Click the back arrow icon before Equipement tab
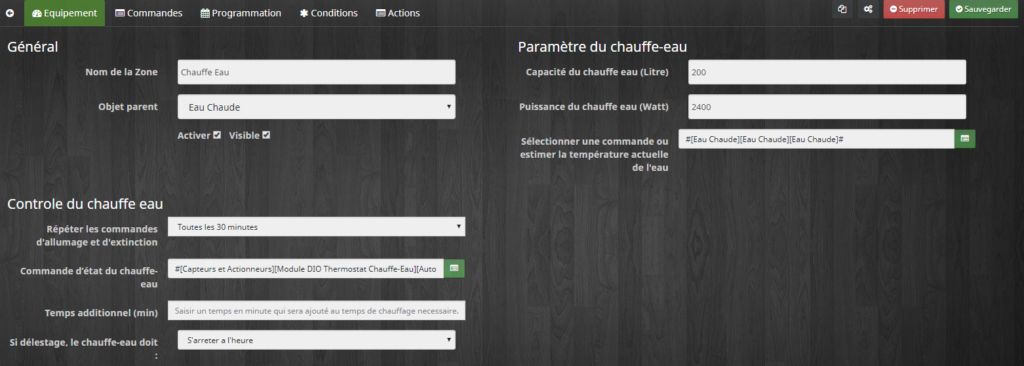The height and width of the screenshot is (366, 1024). pyautogui.click(x=10, y=13)
